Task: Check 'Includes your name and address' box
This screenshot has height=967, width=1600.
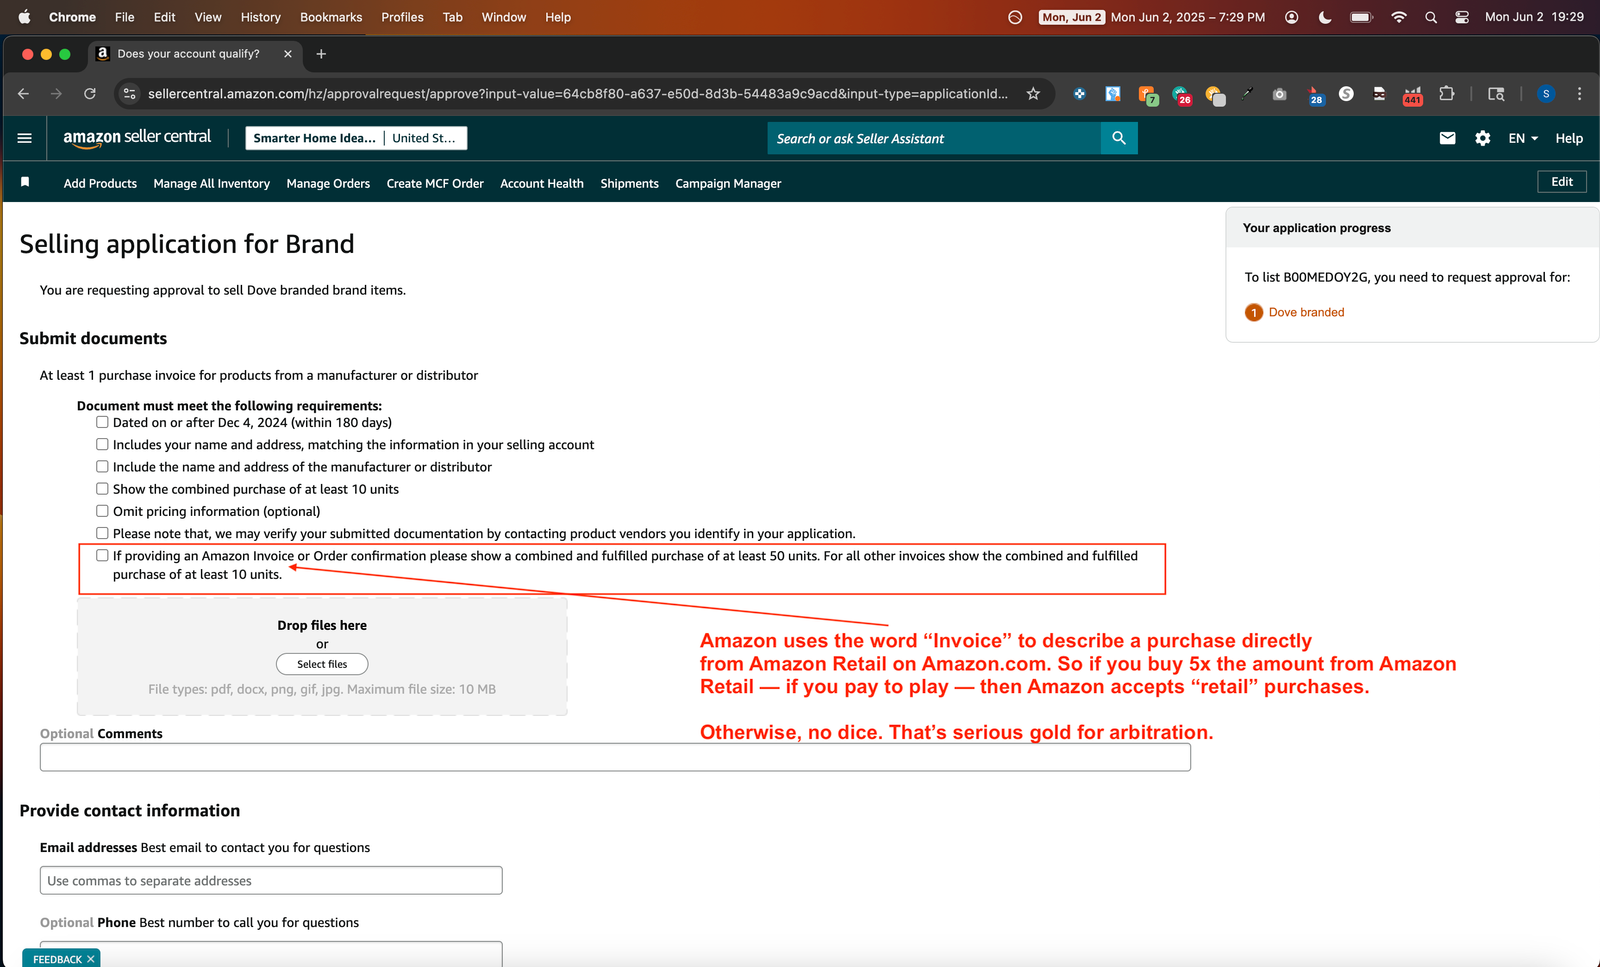Action: pos(102,444)
